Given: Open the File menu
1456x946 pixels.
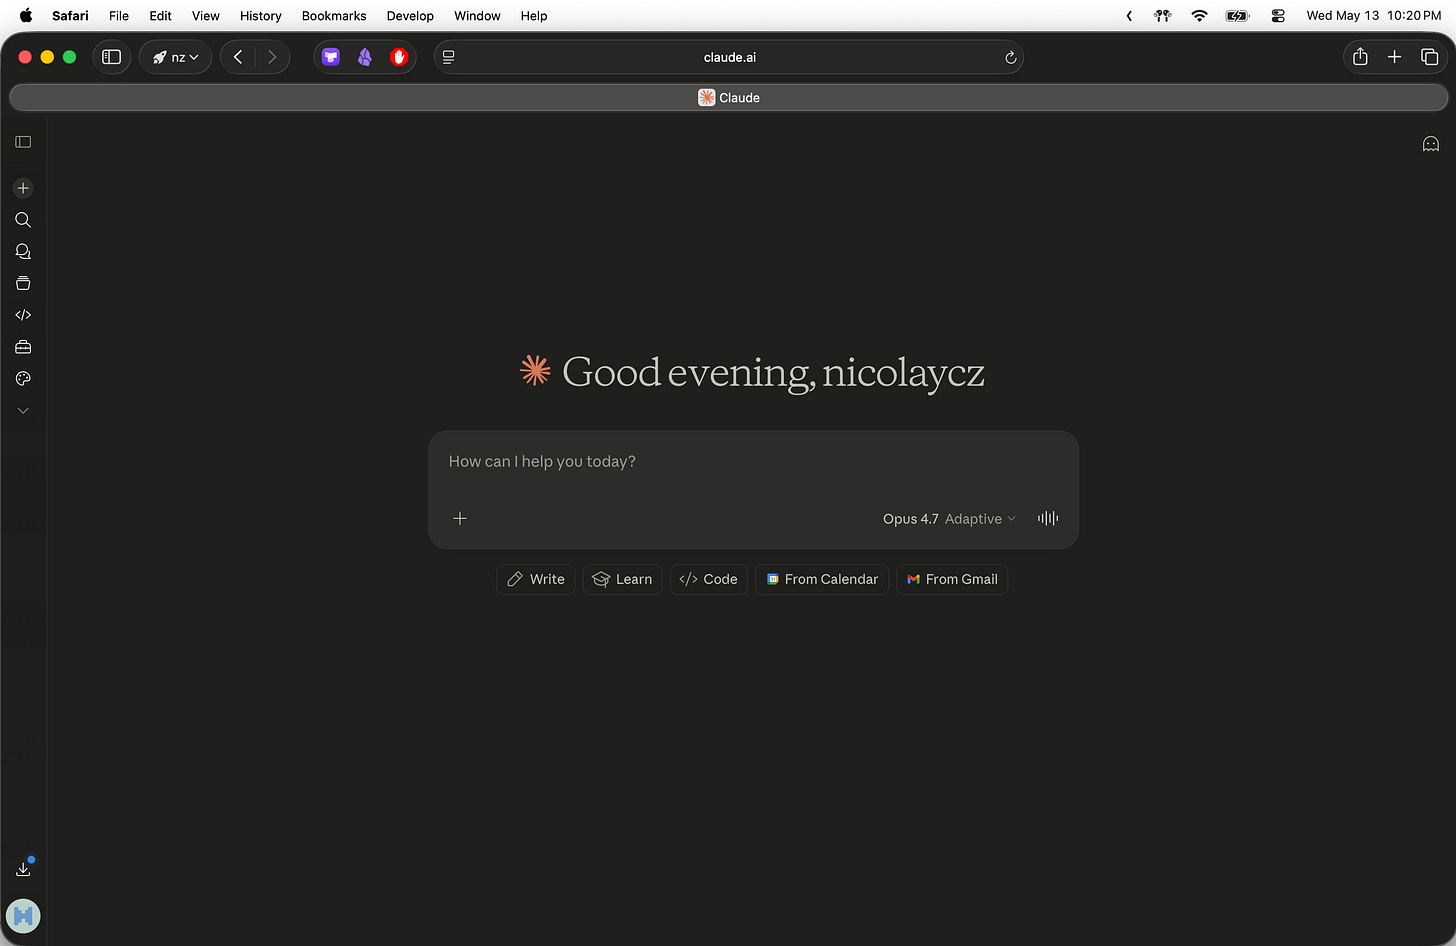Looking at the screenshot, I should coord(119,16).
